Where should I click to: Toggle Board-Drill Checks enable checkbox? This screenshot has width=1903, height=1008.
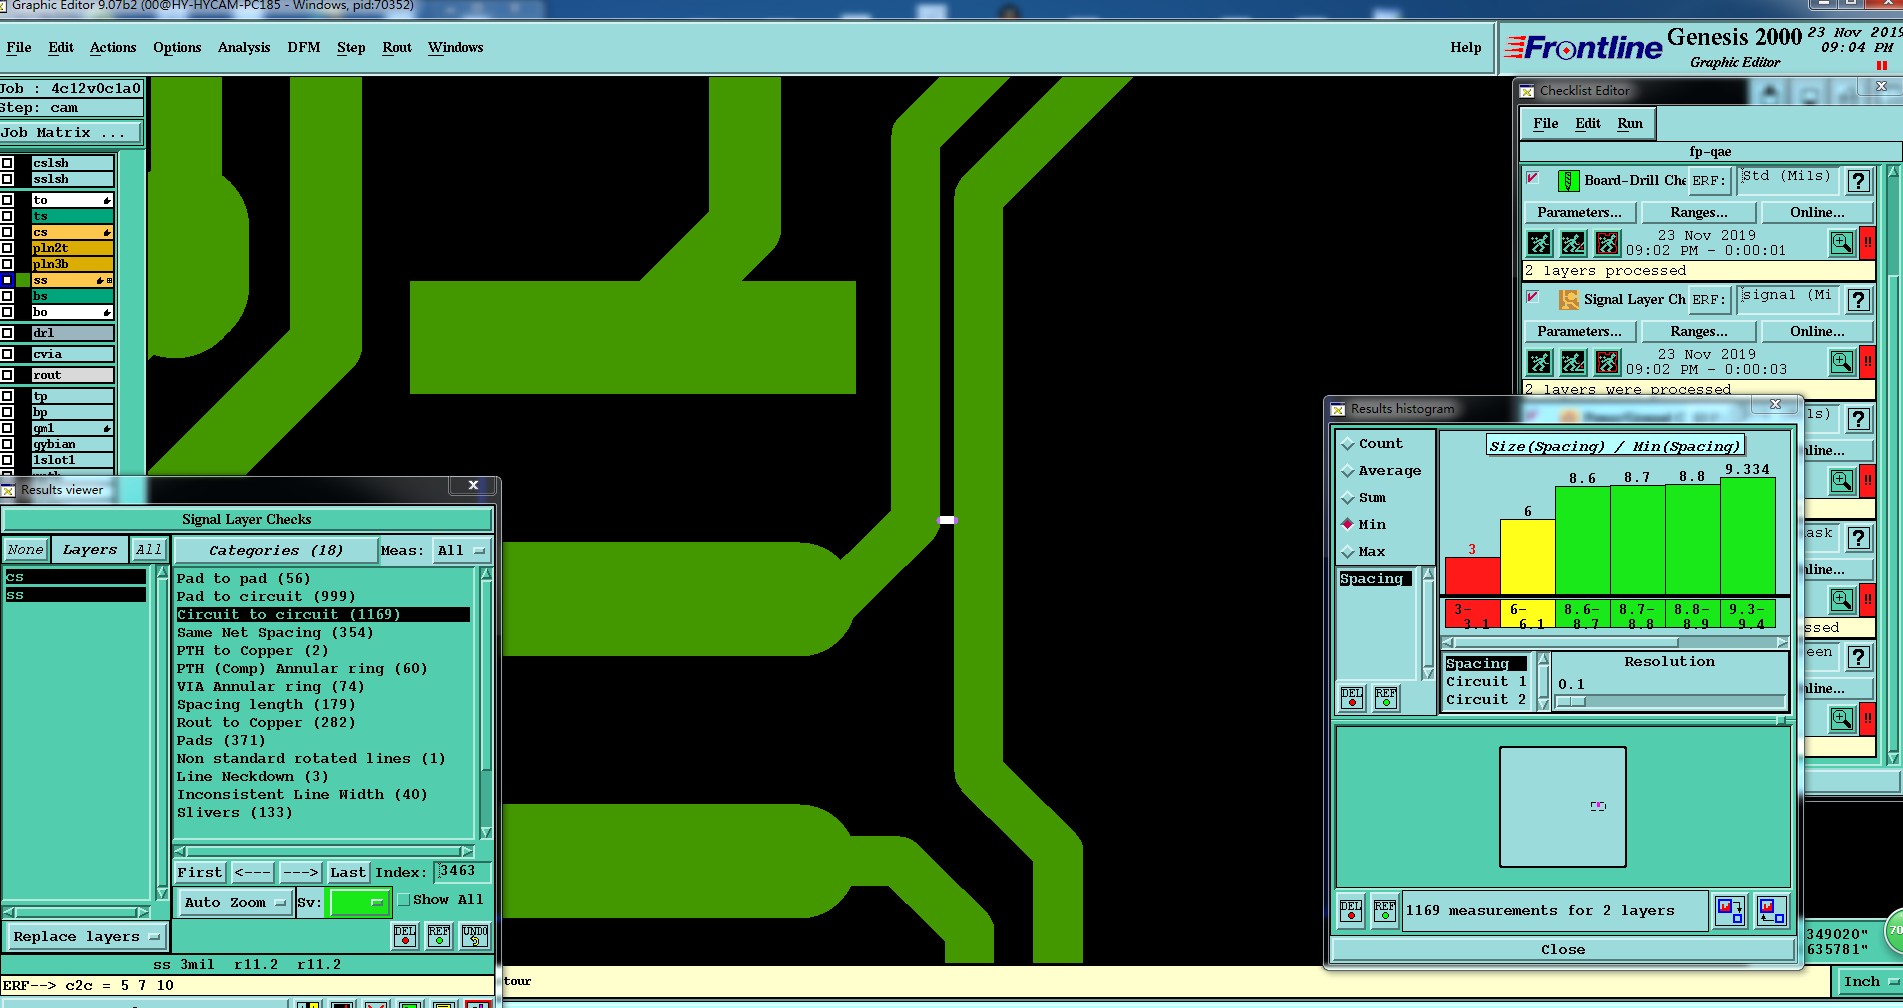tap(1532, 178)
